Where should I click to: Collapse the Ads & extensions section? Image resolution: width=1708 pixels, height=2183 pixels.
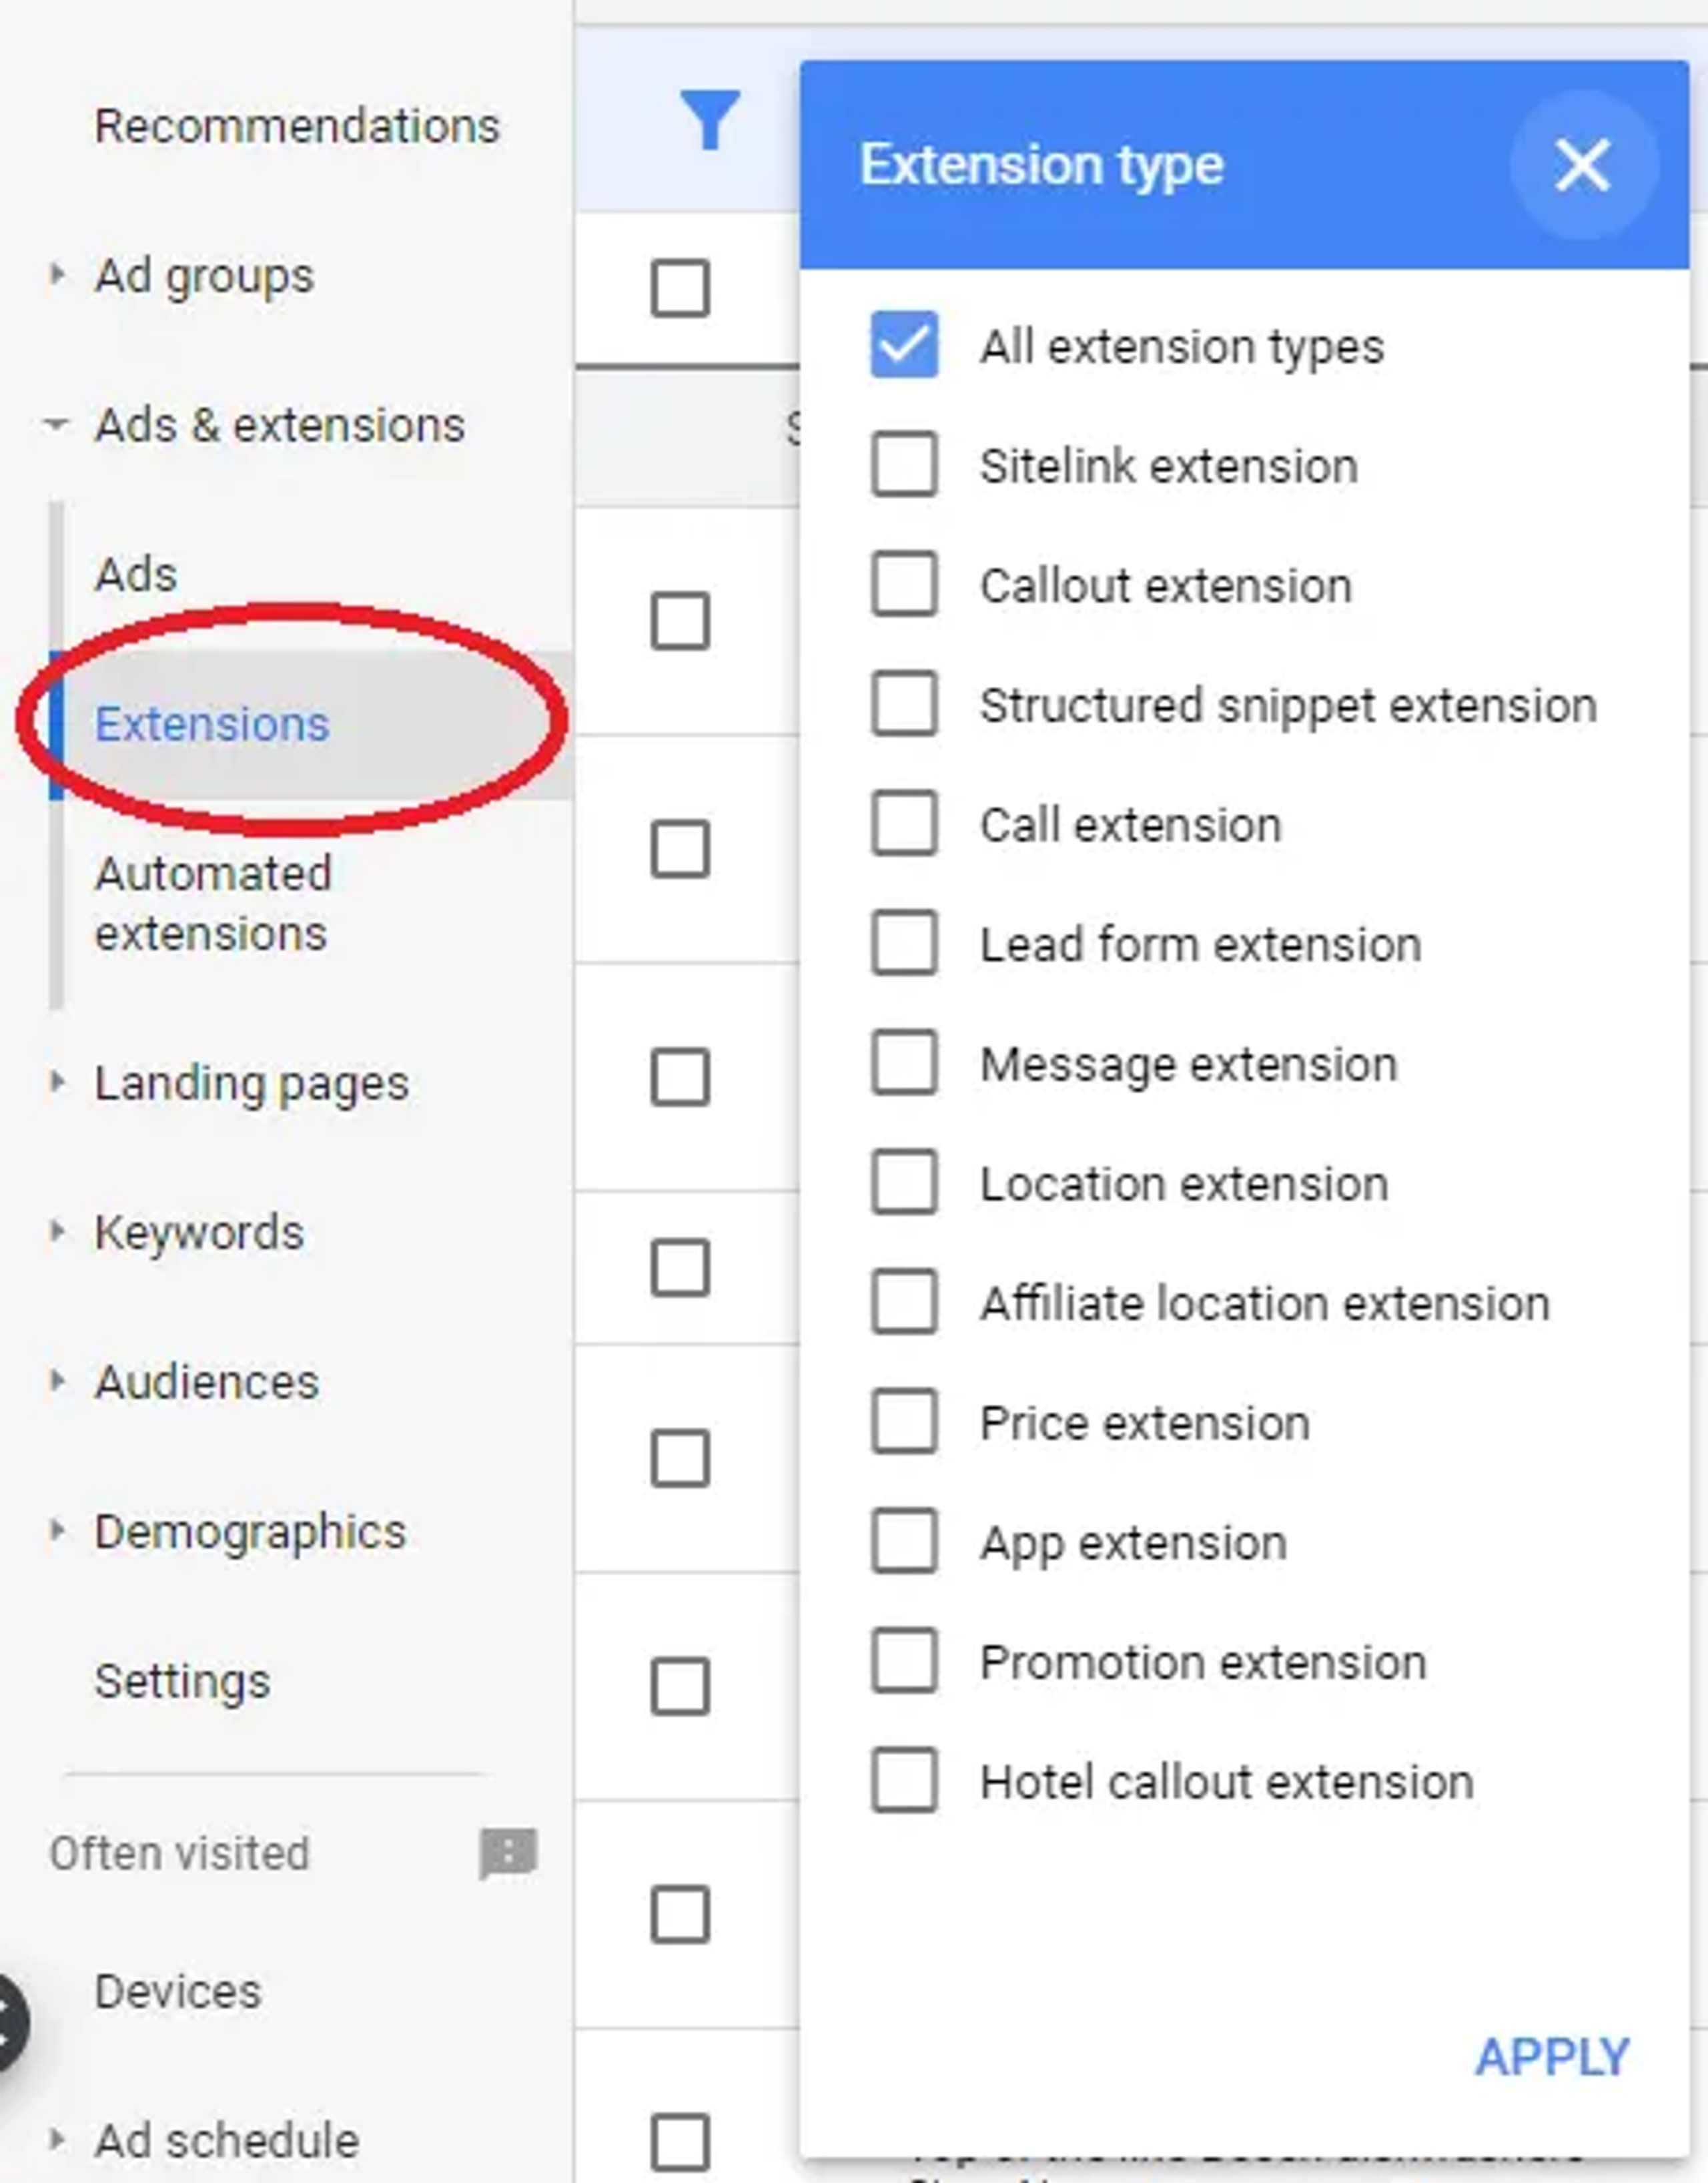coord(57,425)
